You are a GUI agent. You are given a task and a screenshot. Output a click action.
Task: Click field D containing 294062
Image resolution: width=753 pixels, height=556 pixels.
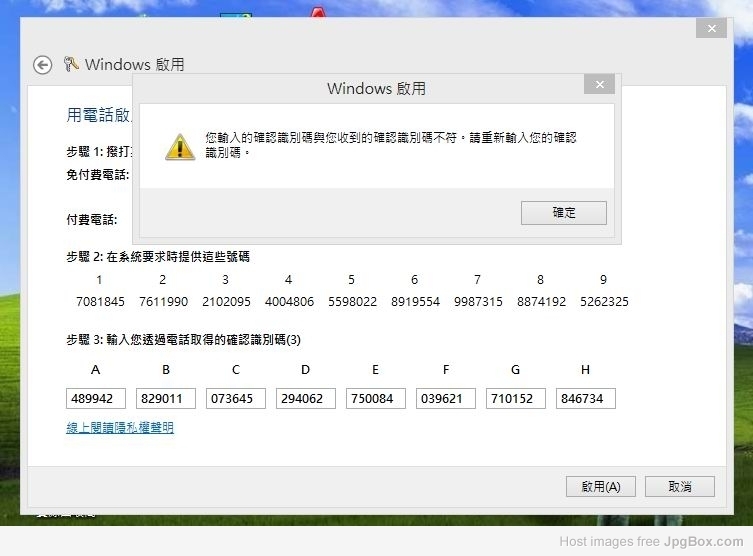click(306, 399)
